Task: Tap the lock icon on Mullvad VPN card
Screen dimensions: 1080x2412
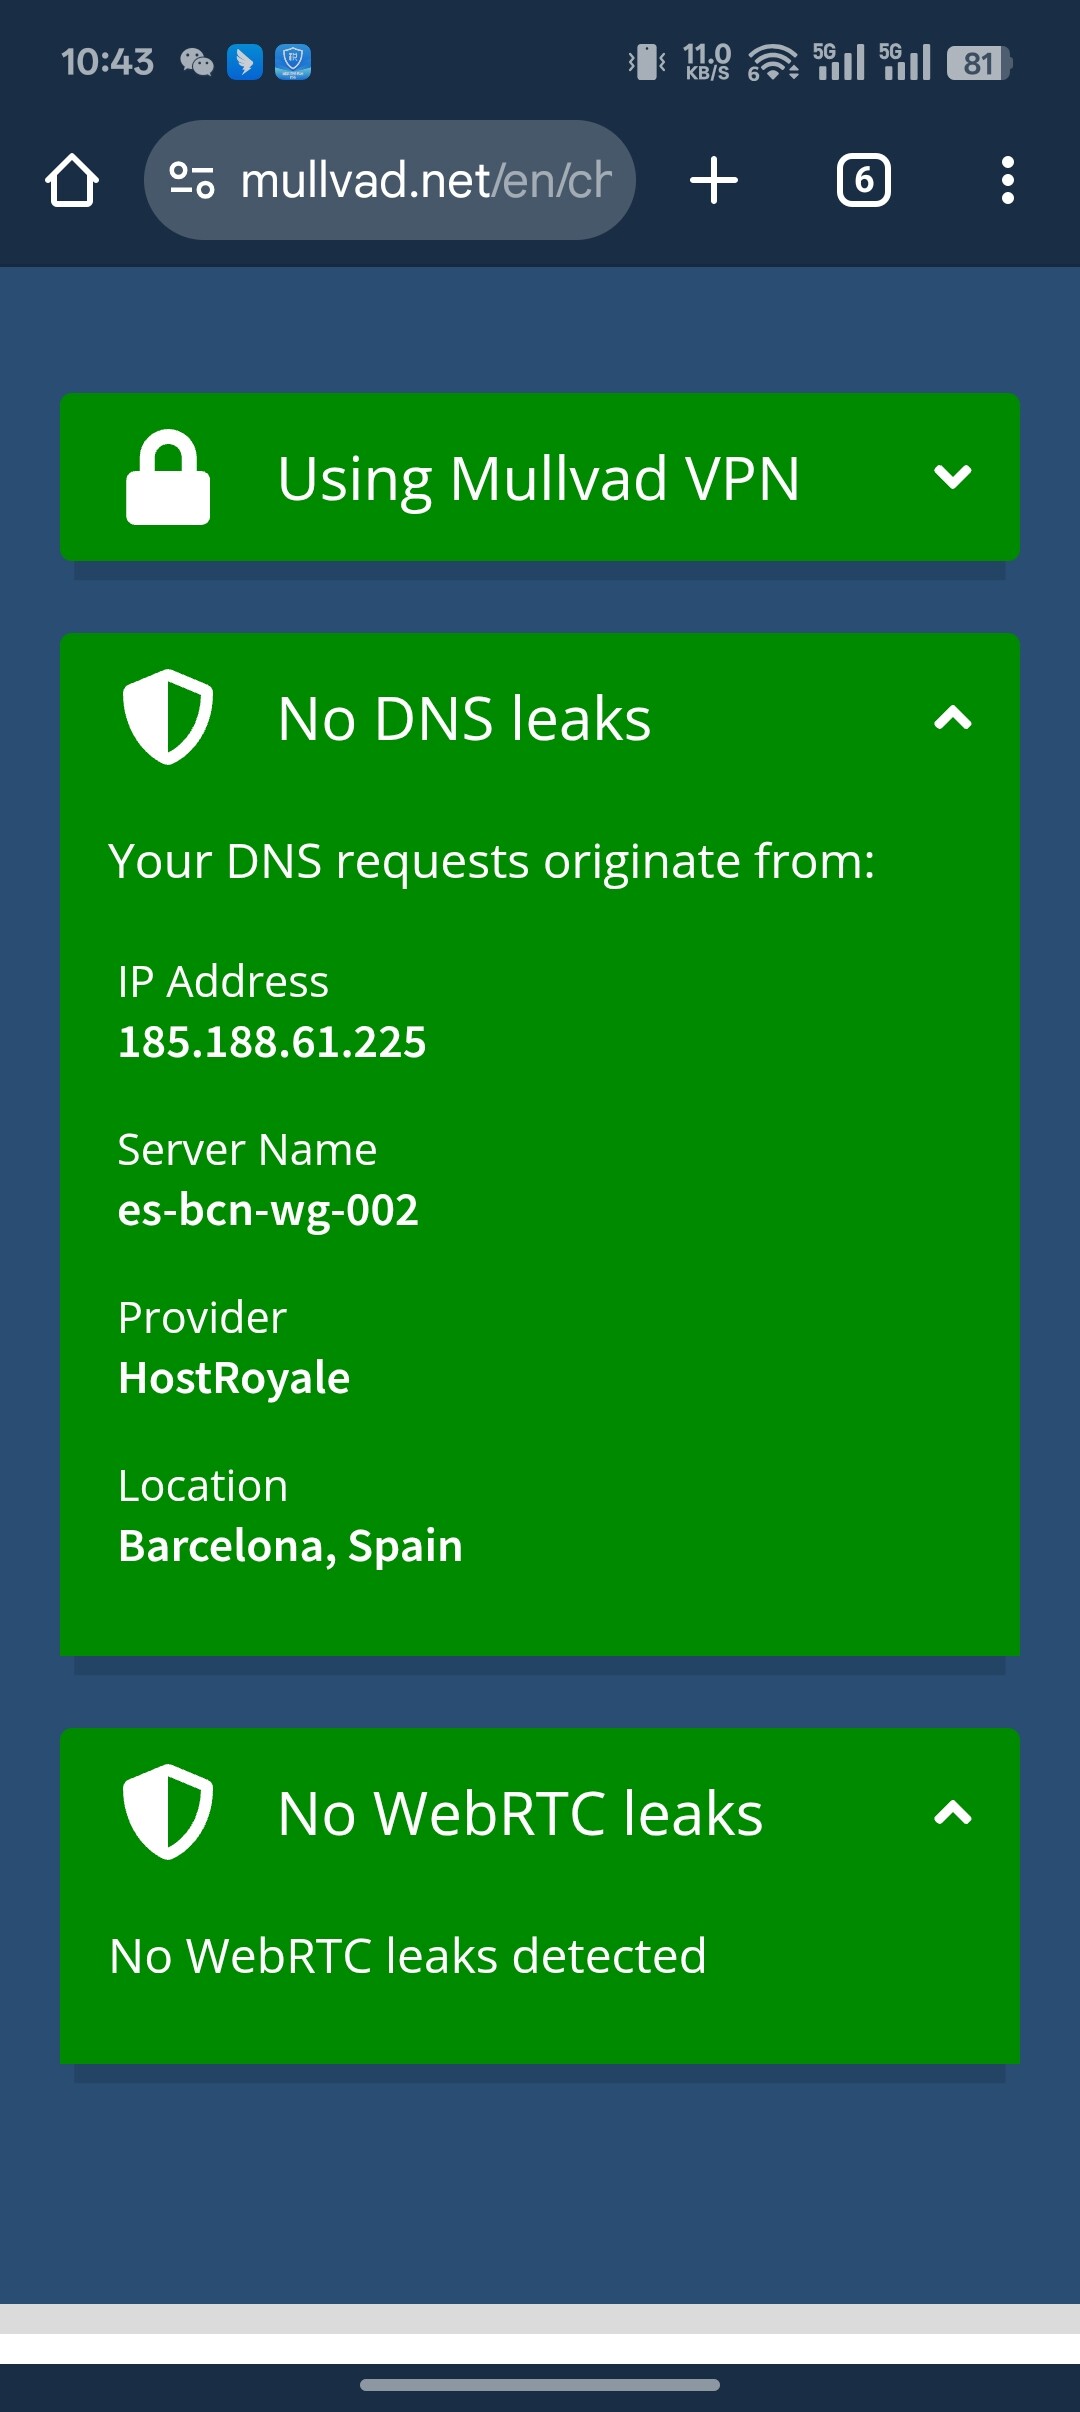Action: coord(168,477)
